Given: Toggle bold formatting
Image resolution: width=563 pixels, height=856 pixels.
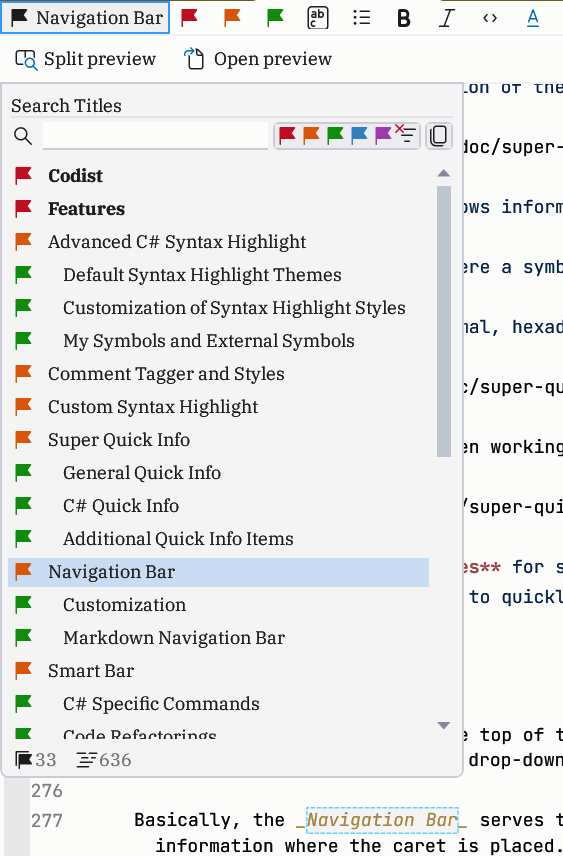Looking at the screenshot, I should pyautogui.click(x=404, y=18).
